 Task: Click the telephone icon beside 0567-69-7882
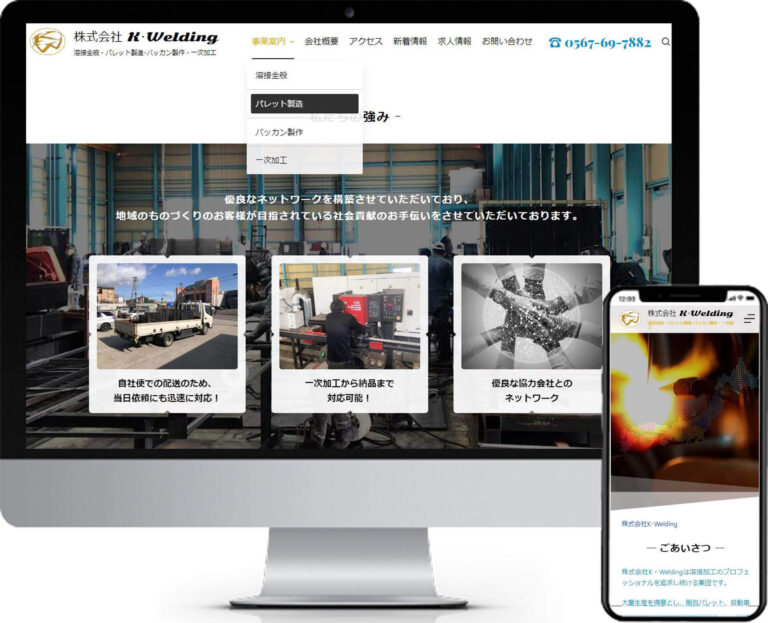(x=554, y=43)
